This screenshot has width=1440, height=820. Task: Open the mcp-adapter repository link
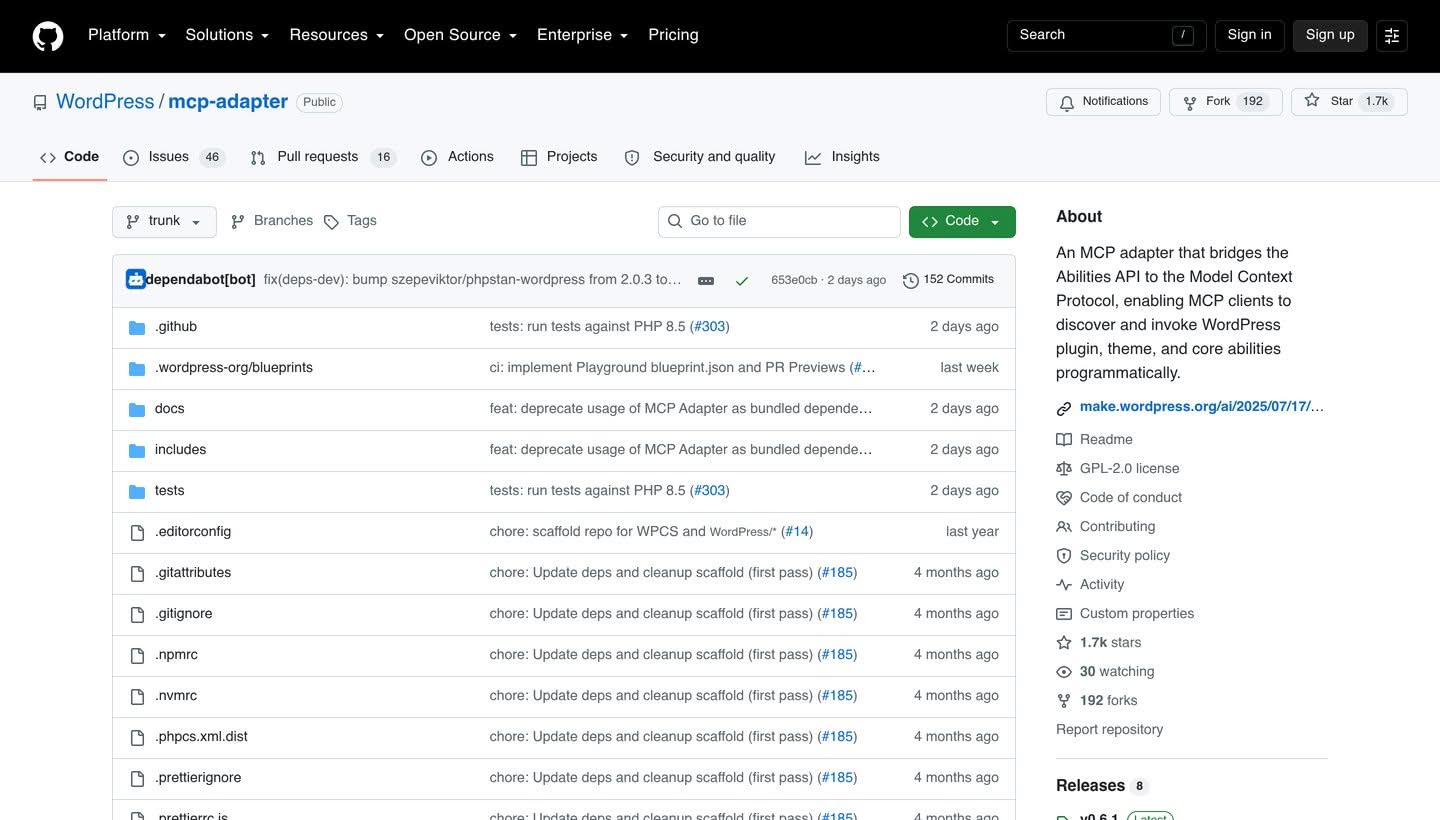[x=228, y=102]
